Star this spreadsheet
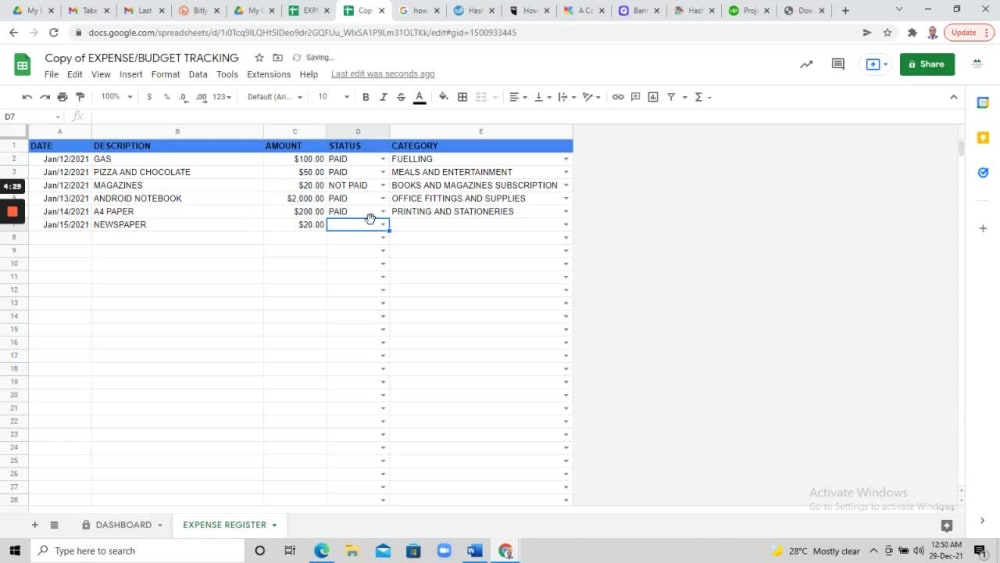The image size is (1000, 563). point(259,57)
